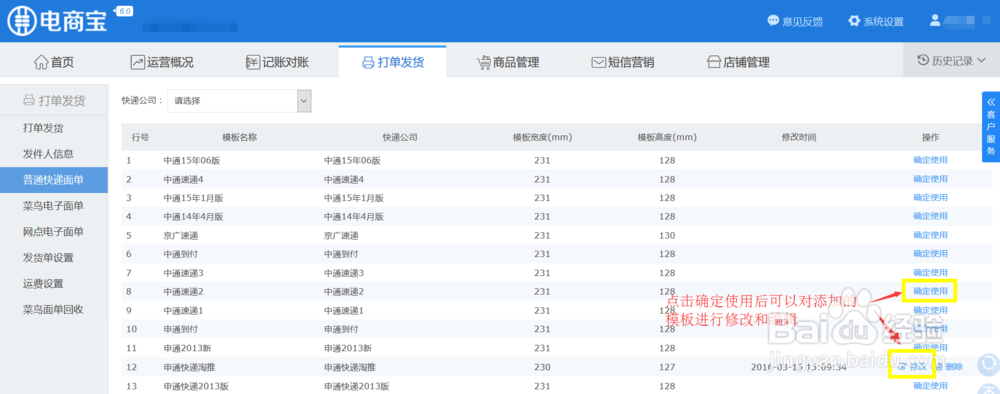Click 确定使用 for 中通速递4 row
This screenshot has width=1000, height=394.
tap(930, 179)
